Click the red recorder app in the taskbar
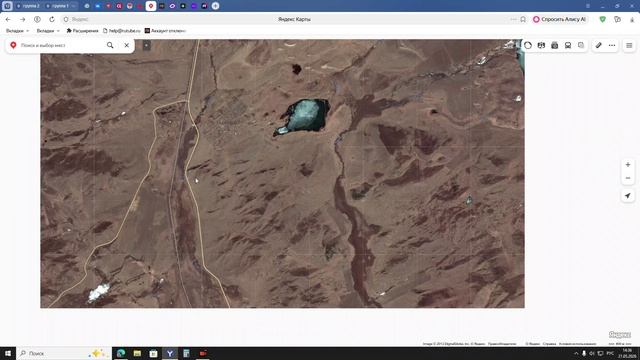 click(203, 353)
